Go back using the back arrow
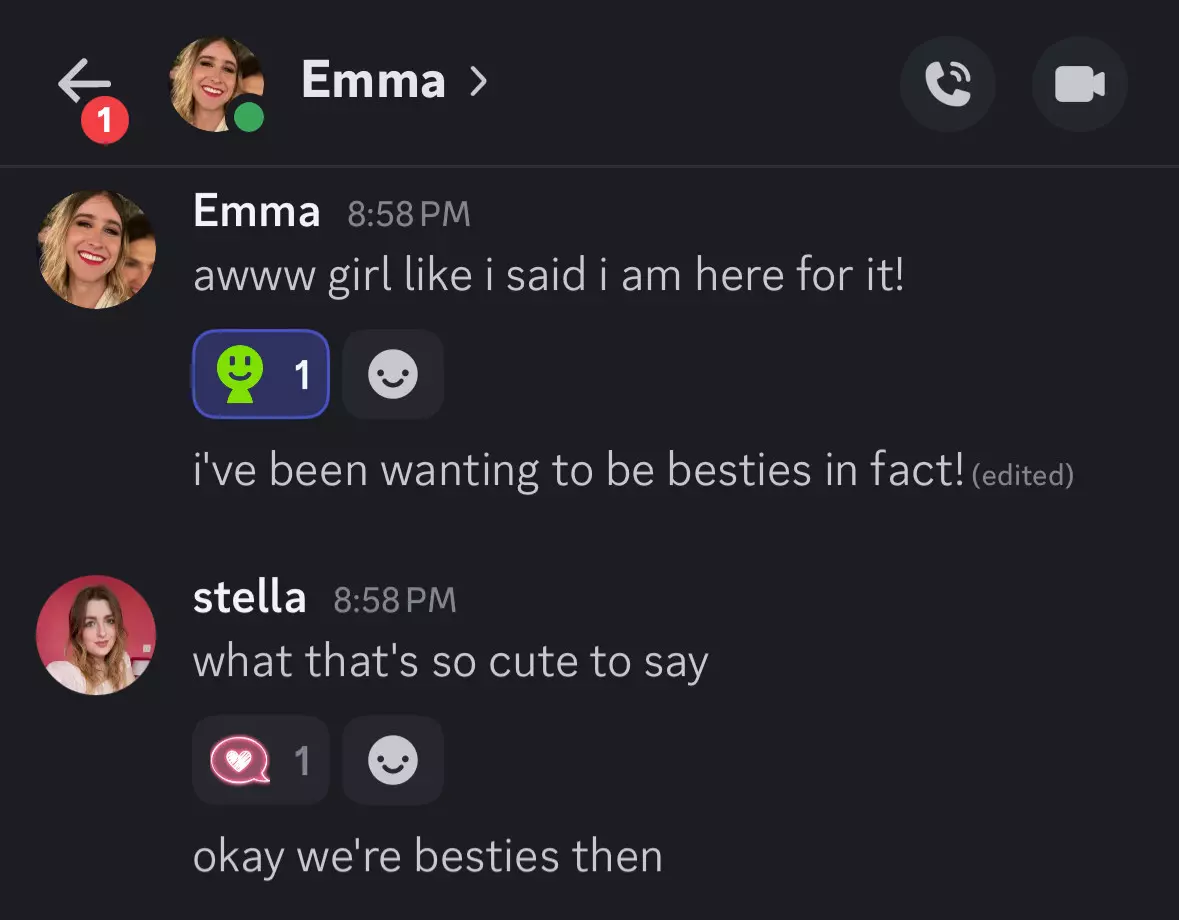1179x920 pixels. click(x=84, y=82)
